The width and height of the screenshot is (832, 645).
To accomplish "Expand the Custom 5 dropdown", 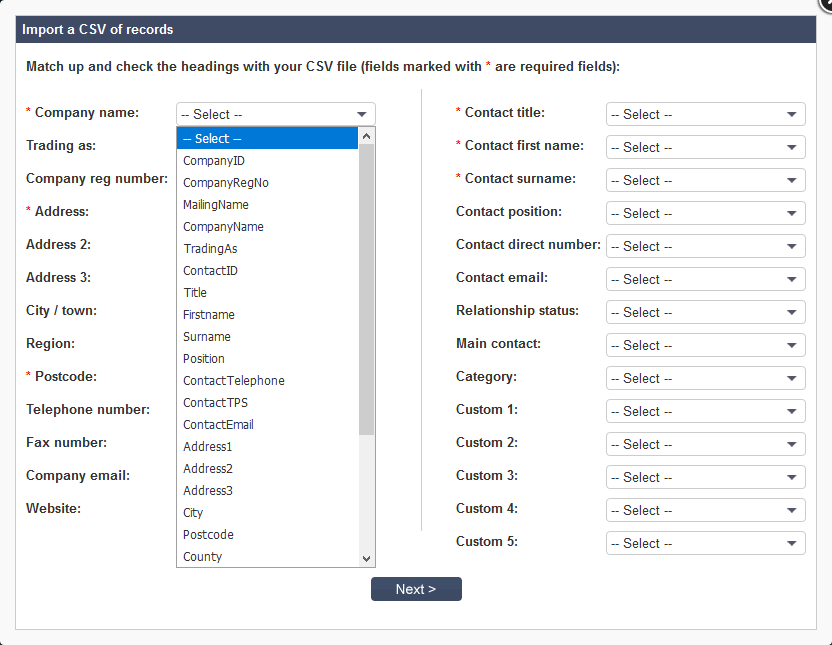I will click(705, 543).
